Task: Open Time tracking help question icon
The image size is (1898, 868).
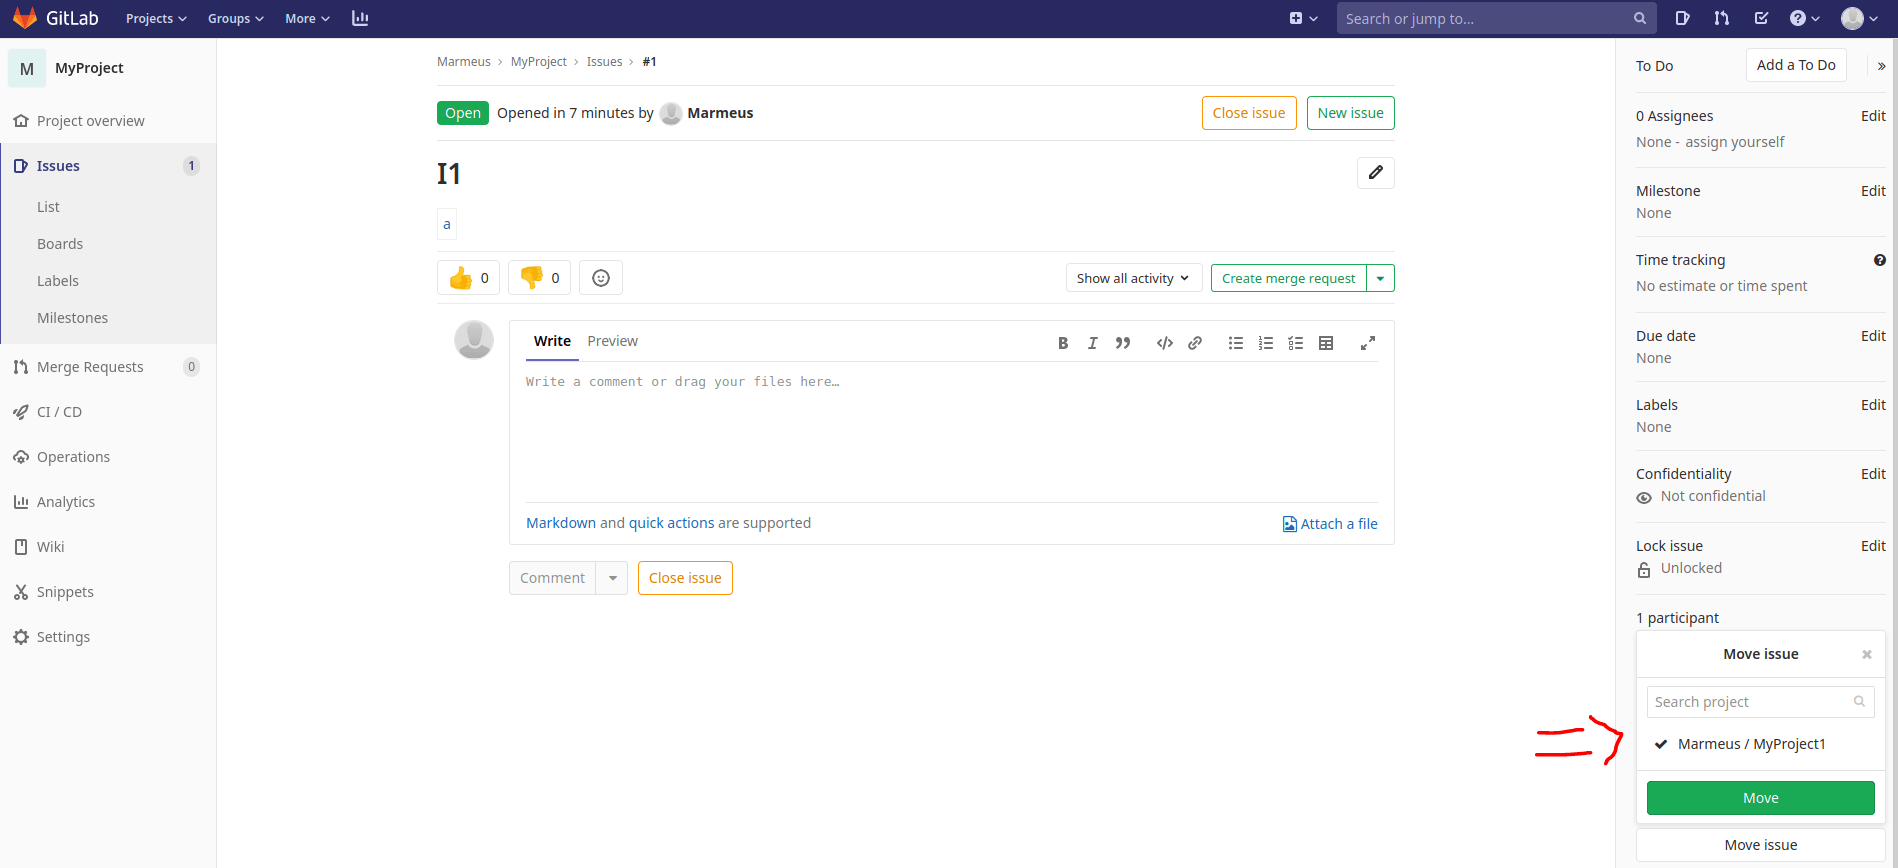Action: (1880, 260)
